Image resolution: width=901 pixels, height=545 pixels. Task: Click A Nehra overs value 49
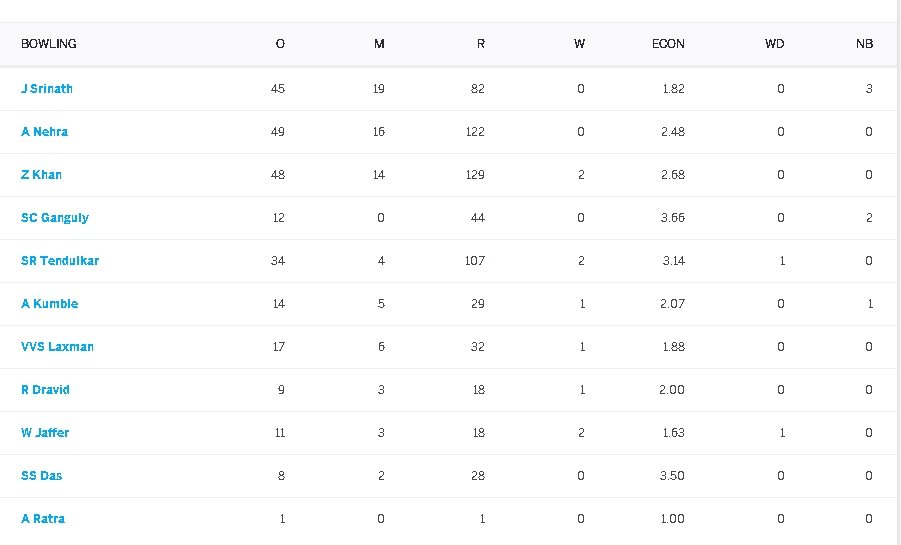[x=278, y=132]
